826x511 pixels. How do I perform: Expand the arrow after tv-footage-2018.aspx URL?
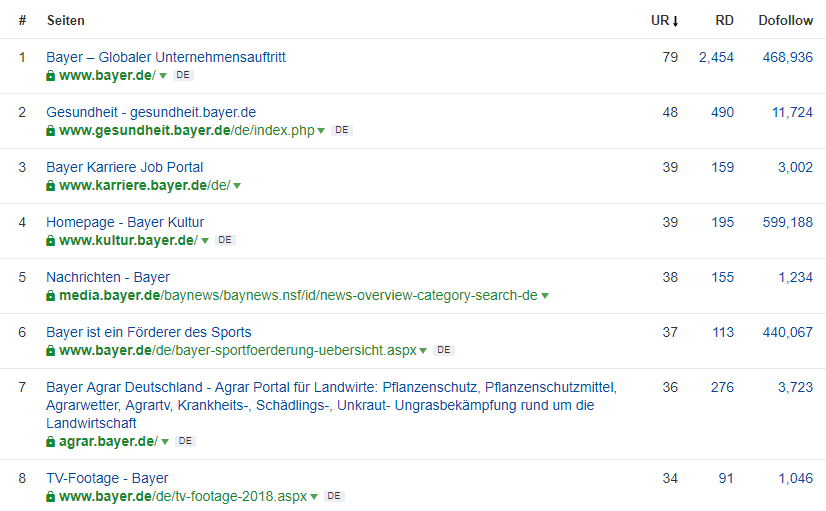[x=314, y=497]
